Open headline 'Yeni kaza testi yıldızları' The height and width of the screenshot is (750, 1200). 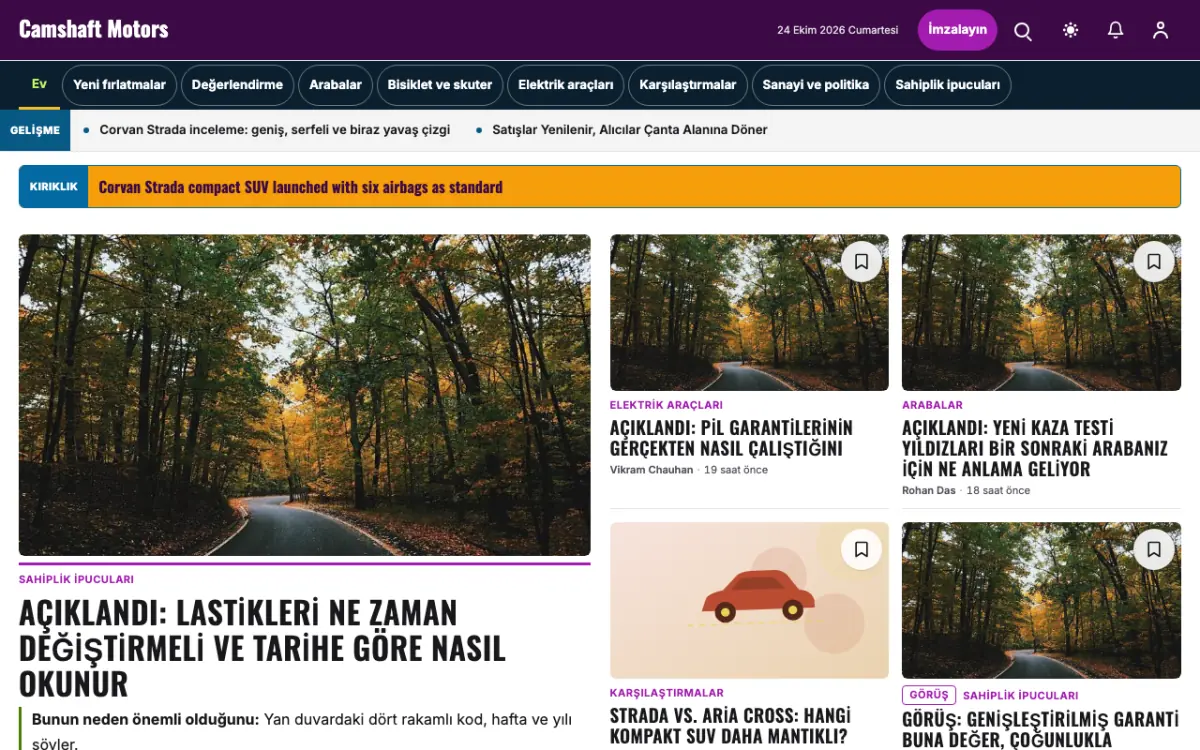(1035, 448)
